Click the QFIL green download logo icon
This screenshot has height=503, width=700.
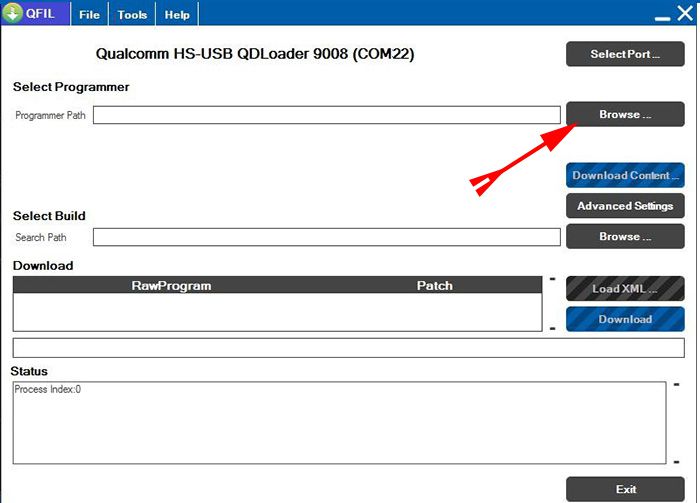12,12
